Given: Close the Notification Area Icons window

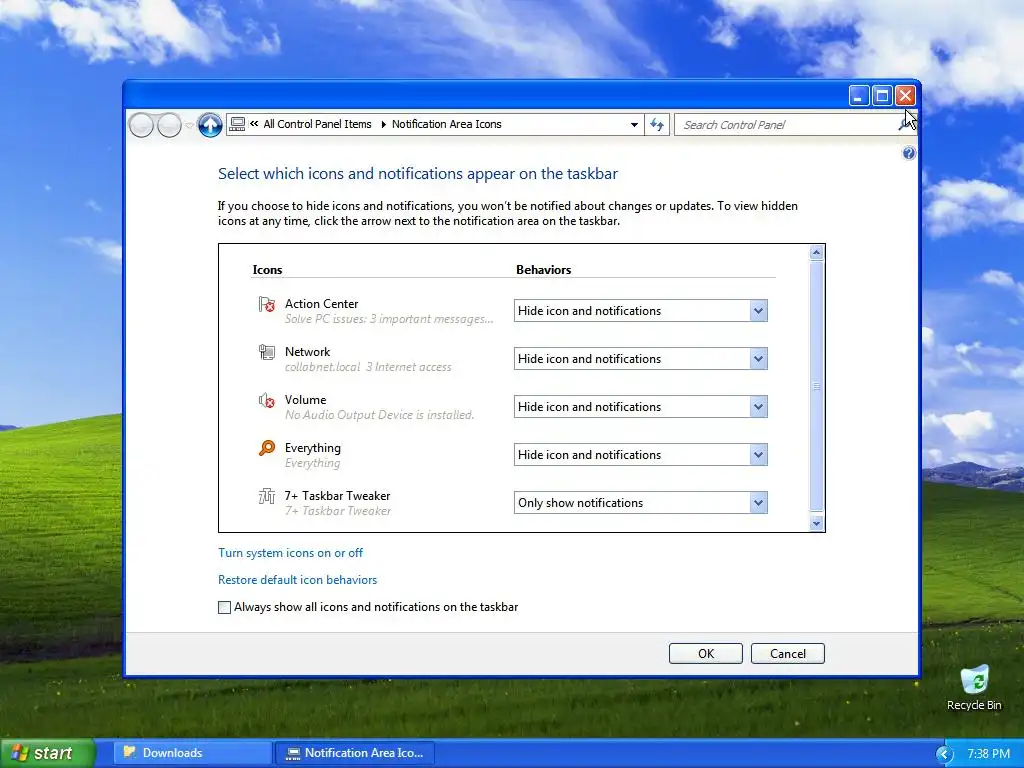Looking at the screenshot, I should (x=905, y=96).
